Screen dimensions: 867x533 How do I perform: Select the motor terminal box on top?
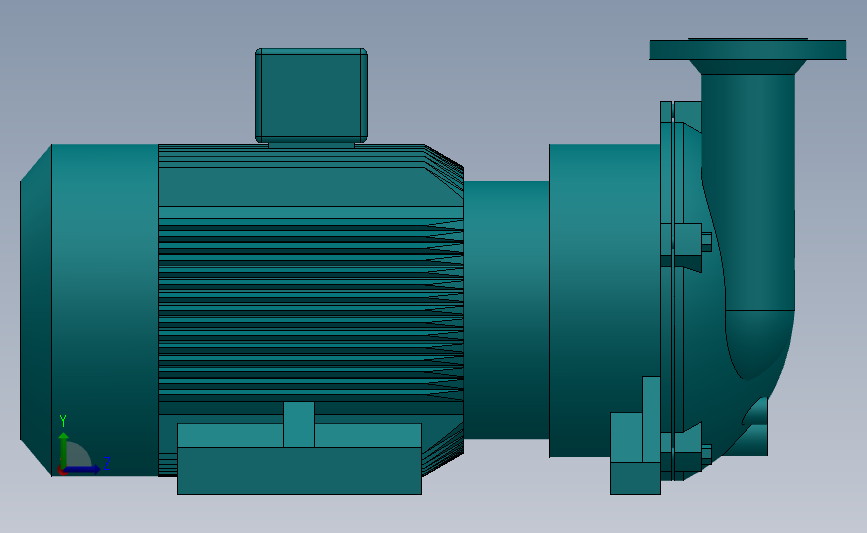coord(311,95)
